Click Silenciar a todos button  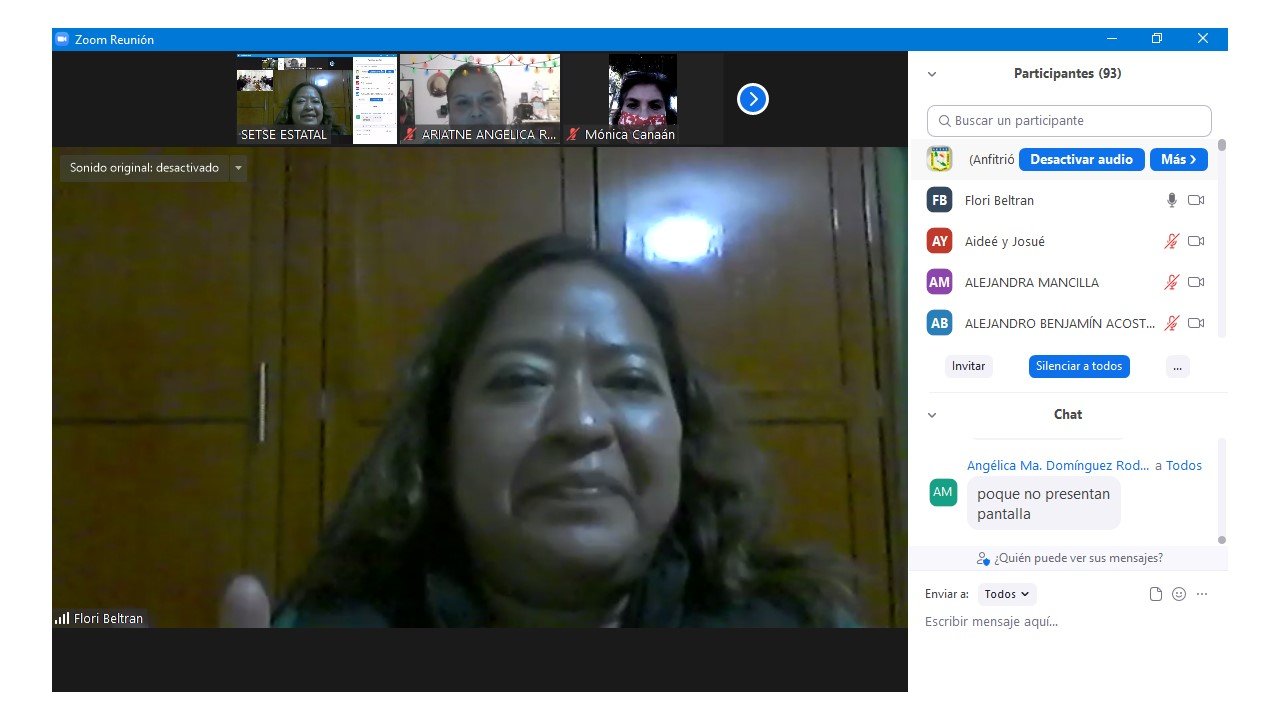[x=1079, y=366]
